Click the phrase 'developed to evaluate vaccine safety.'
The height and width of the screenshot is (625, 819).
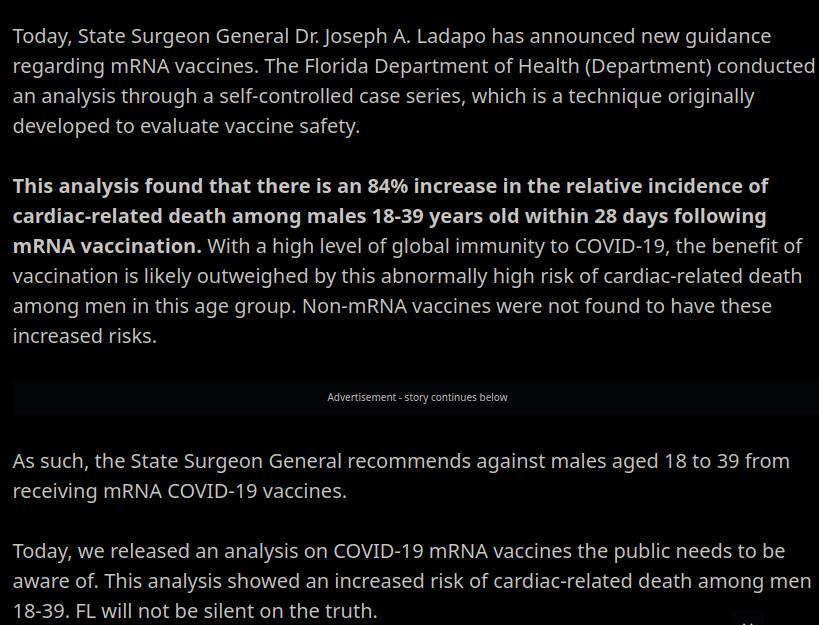pyautogui.click(x=186, y=126)
